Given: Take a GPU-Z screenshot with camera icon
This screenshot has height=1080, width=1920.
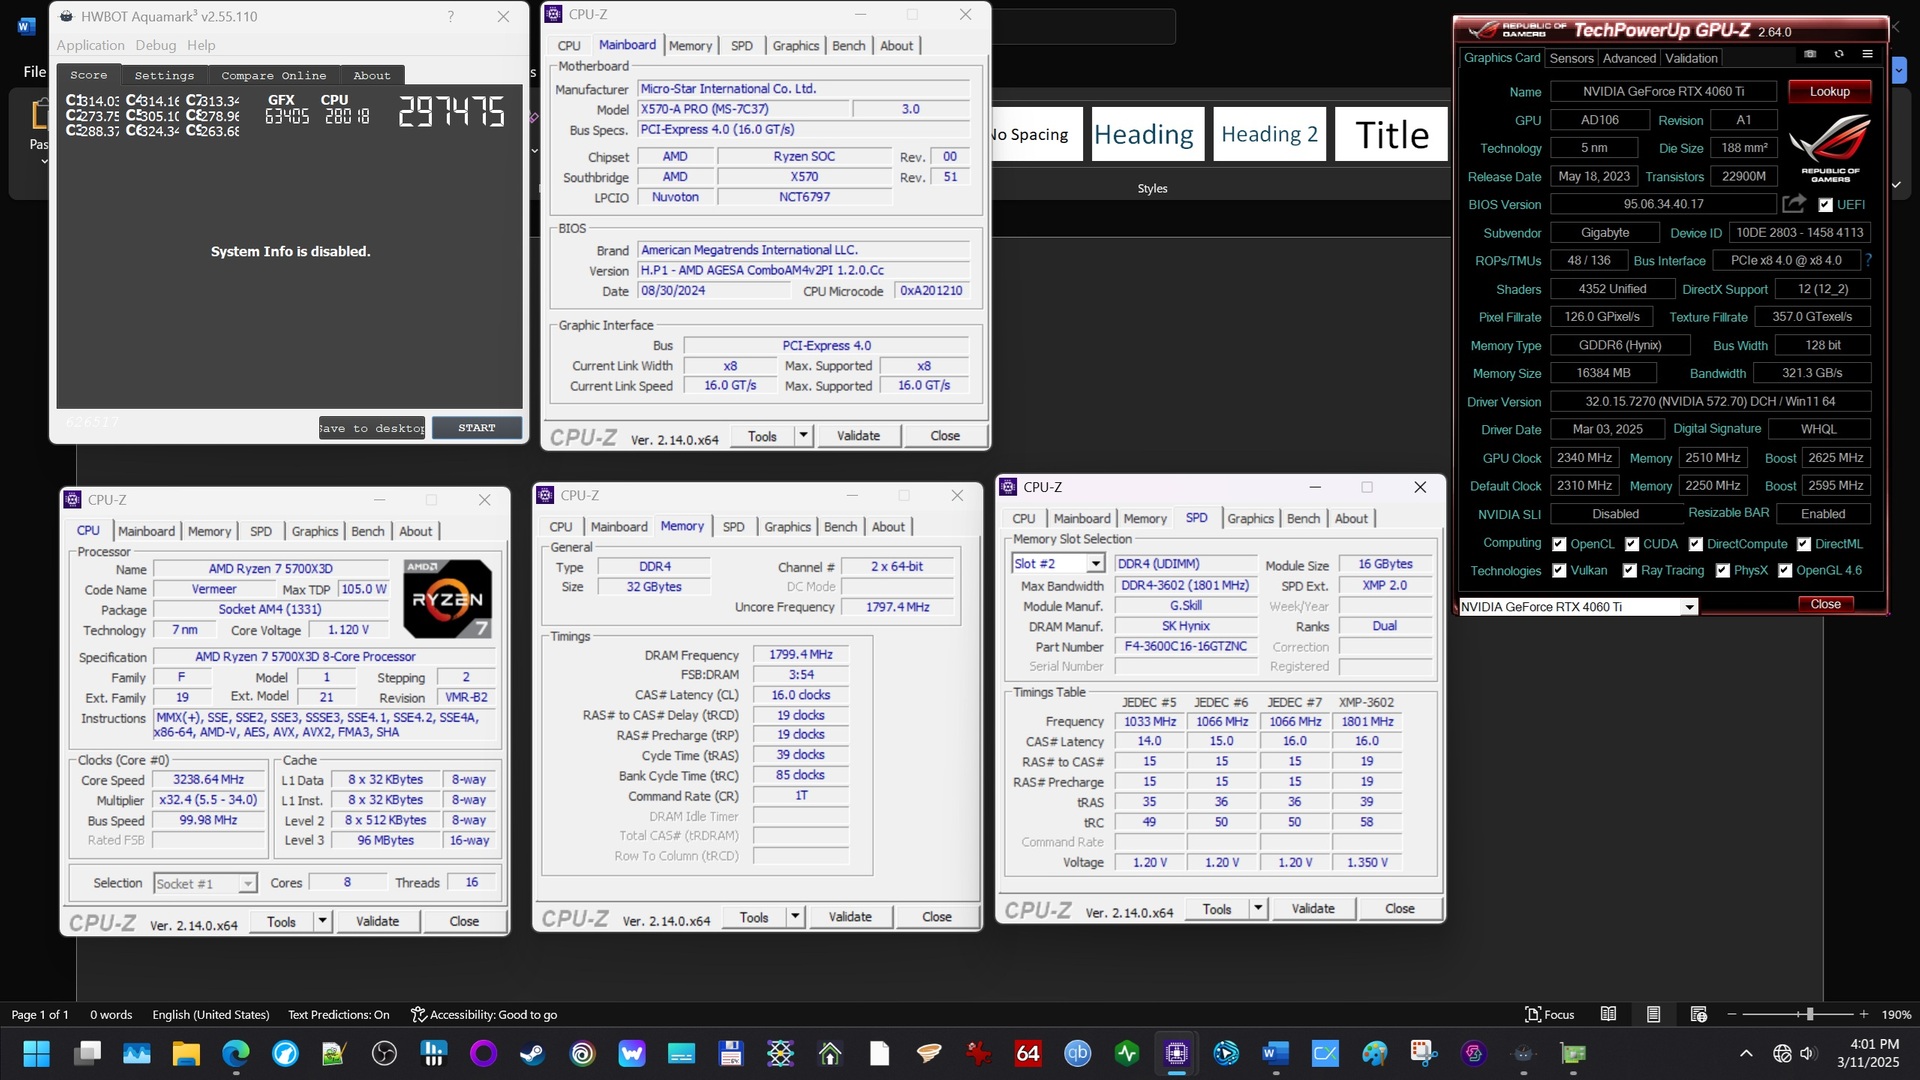Looking at the screenshot, I should tap(1810, 54).
